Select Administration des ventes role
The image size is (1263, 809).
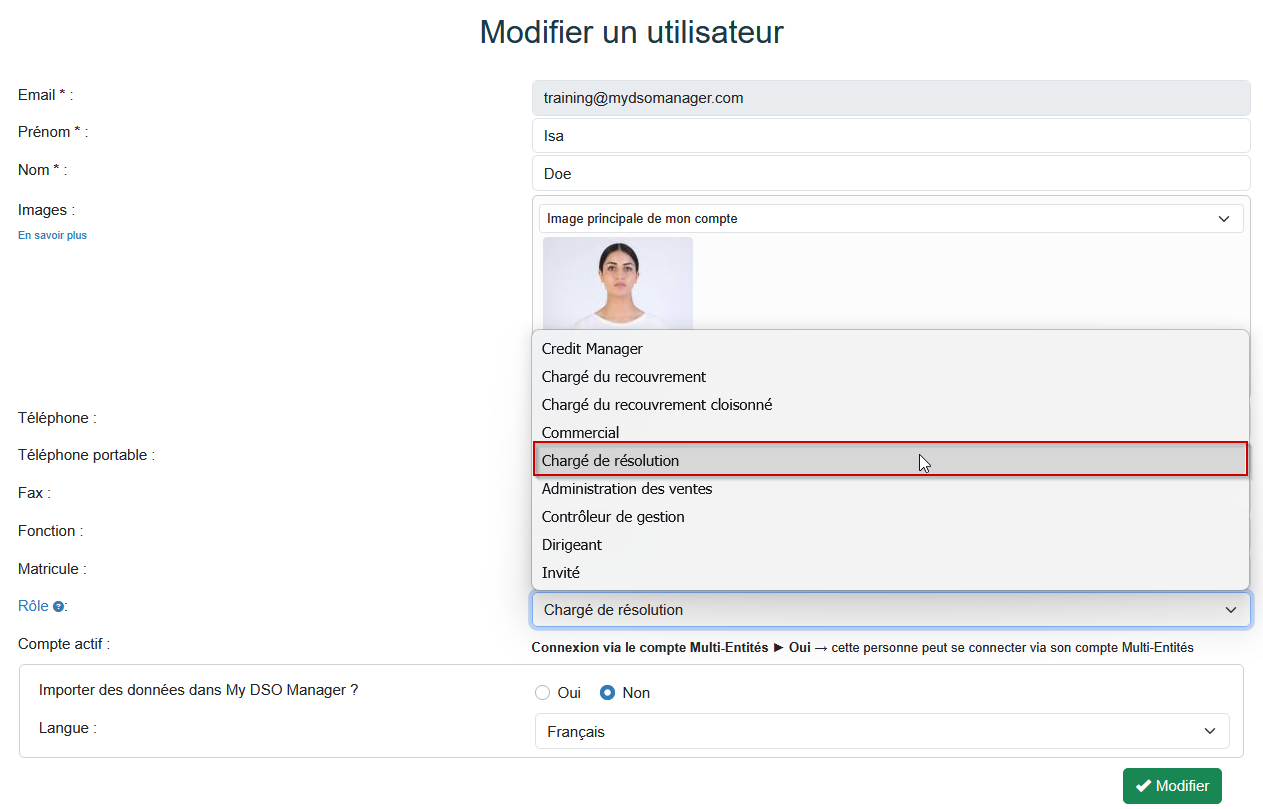627,489
